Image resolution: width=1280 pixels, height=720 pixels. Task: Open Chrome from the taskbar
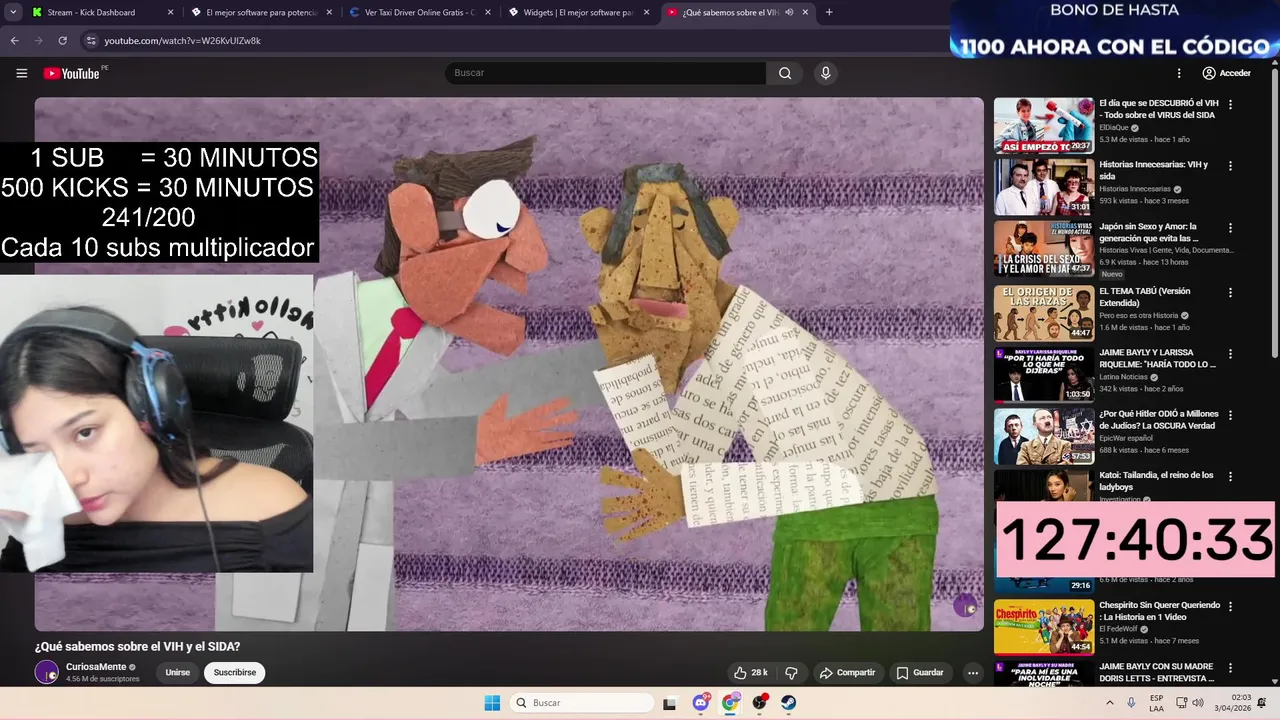click(x=730, y=703)
